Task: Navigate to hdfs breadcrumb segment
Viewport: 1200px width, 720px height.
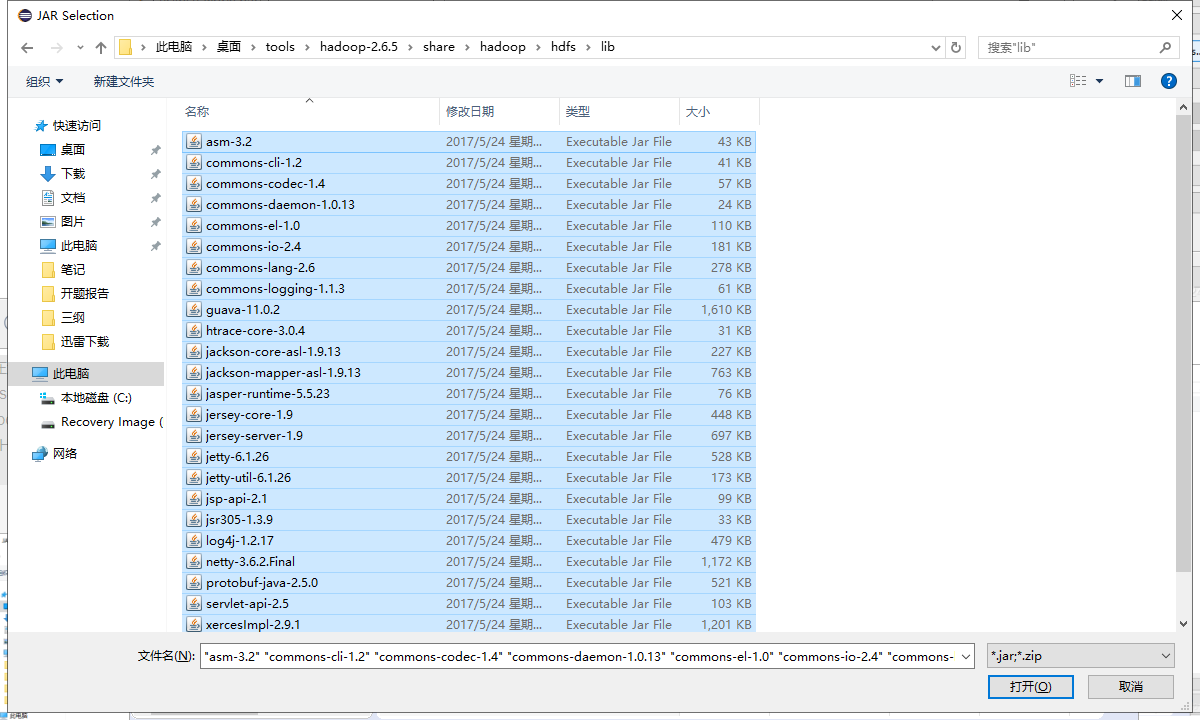Action: click(x=563, y=47)
